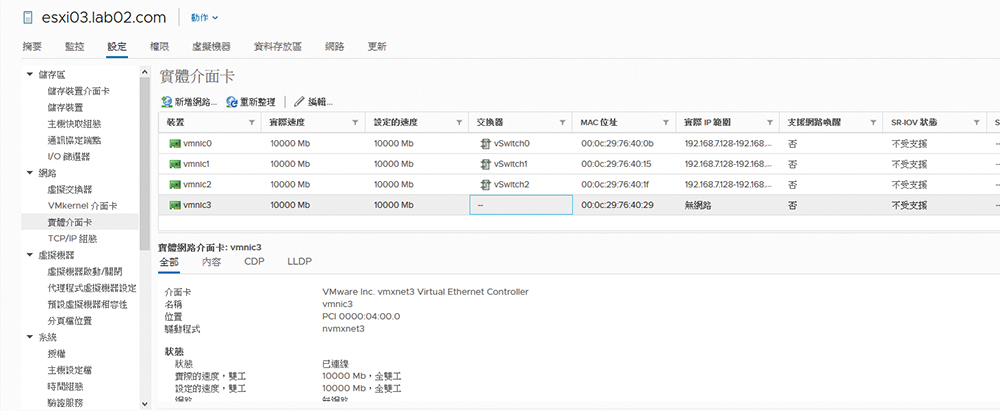Filter the 支援網路喚醒 column
The image size is (1000, 411).
(873, 122)
